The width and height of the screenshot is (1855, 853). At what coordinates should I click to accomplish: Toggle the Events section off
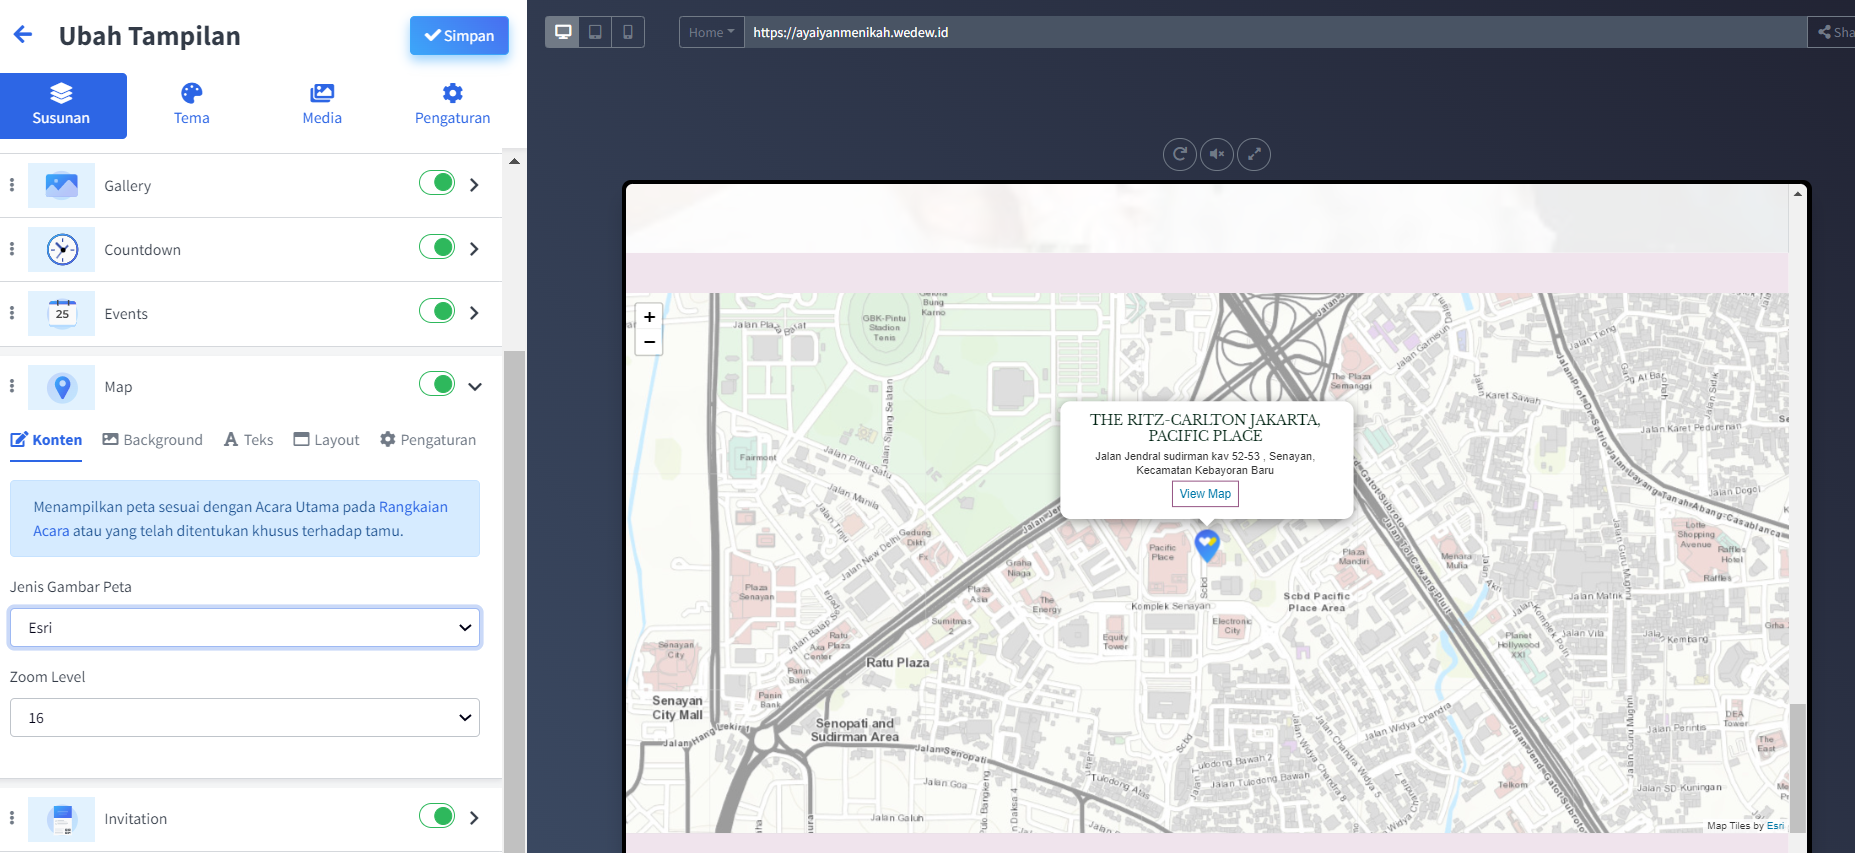pos(437,311)
